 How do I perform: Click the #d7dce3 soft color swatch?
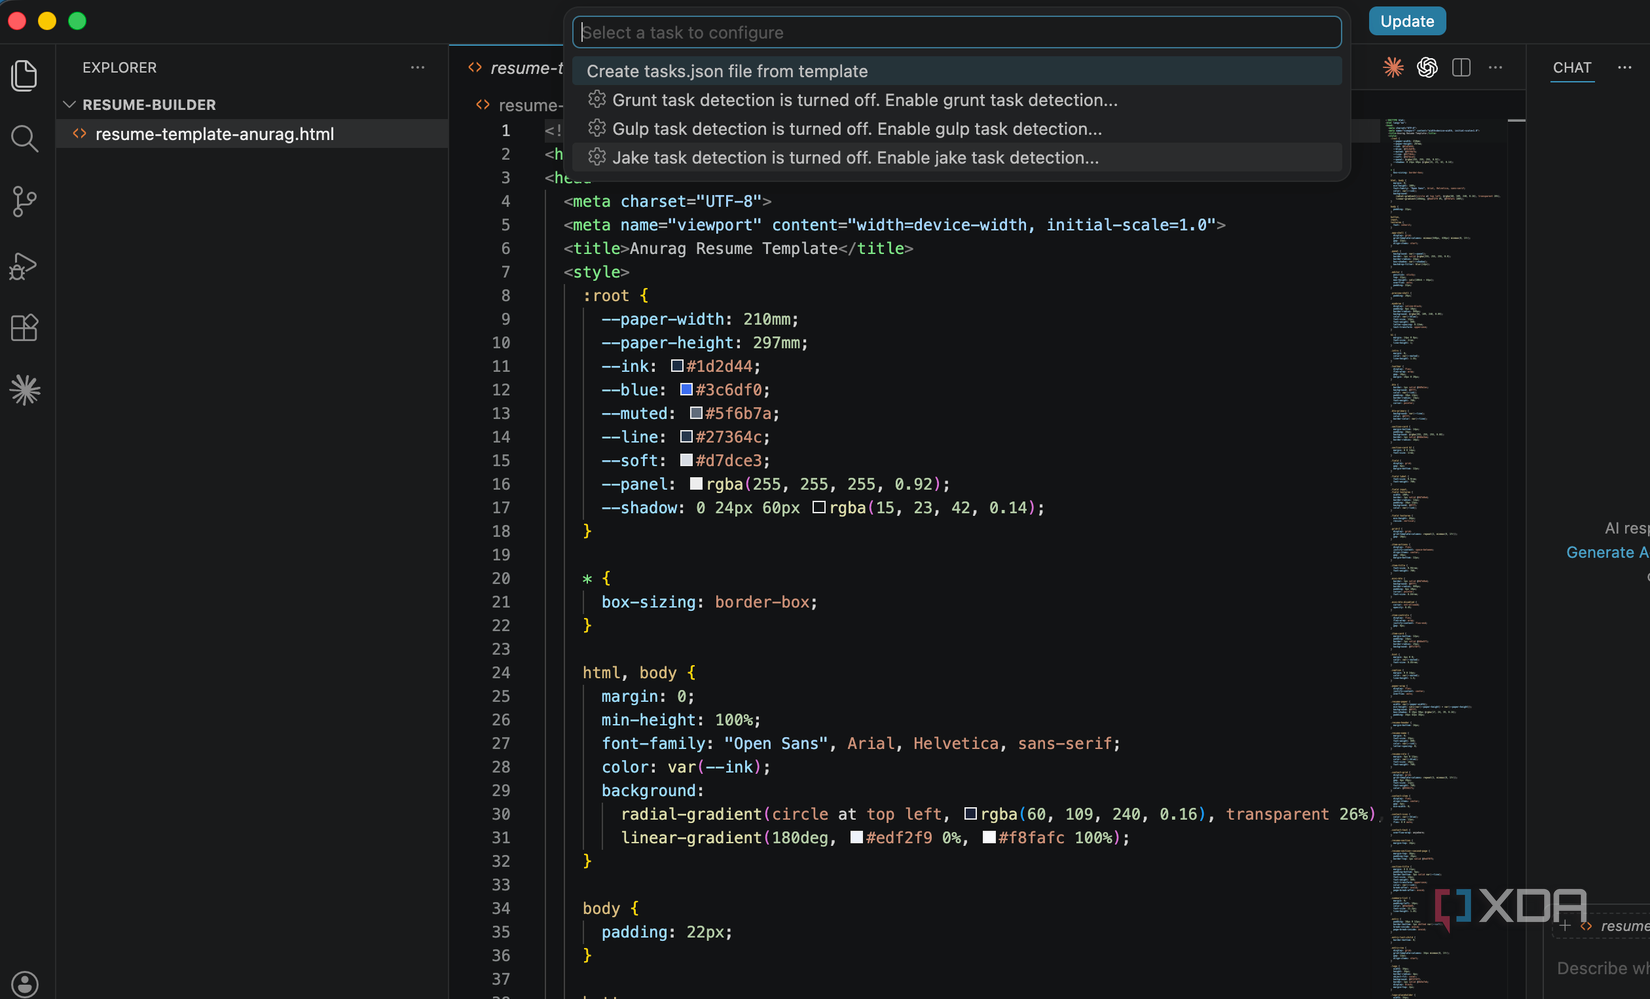[686, 460]
